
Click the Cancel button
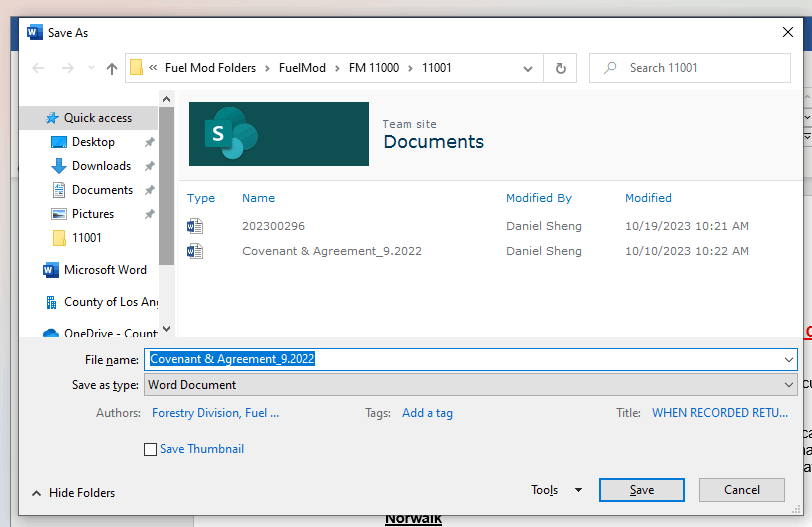pos(742,490)
